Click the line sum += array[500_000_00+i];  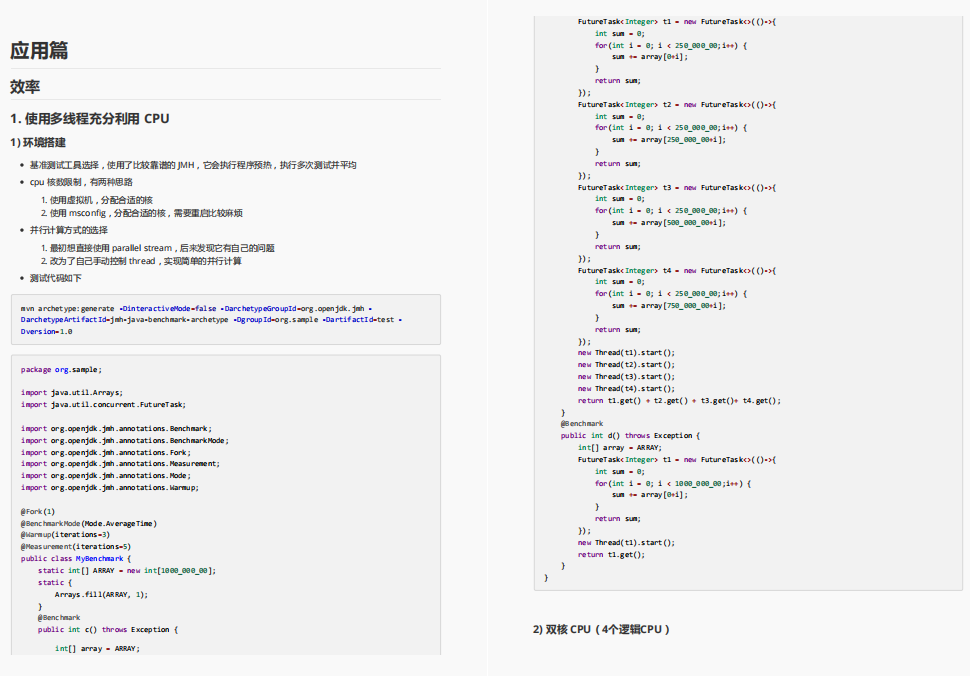pyautogui.click(x=669, y=223)
